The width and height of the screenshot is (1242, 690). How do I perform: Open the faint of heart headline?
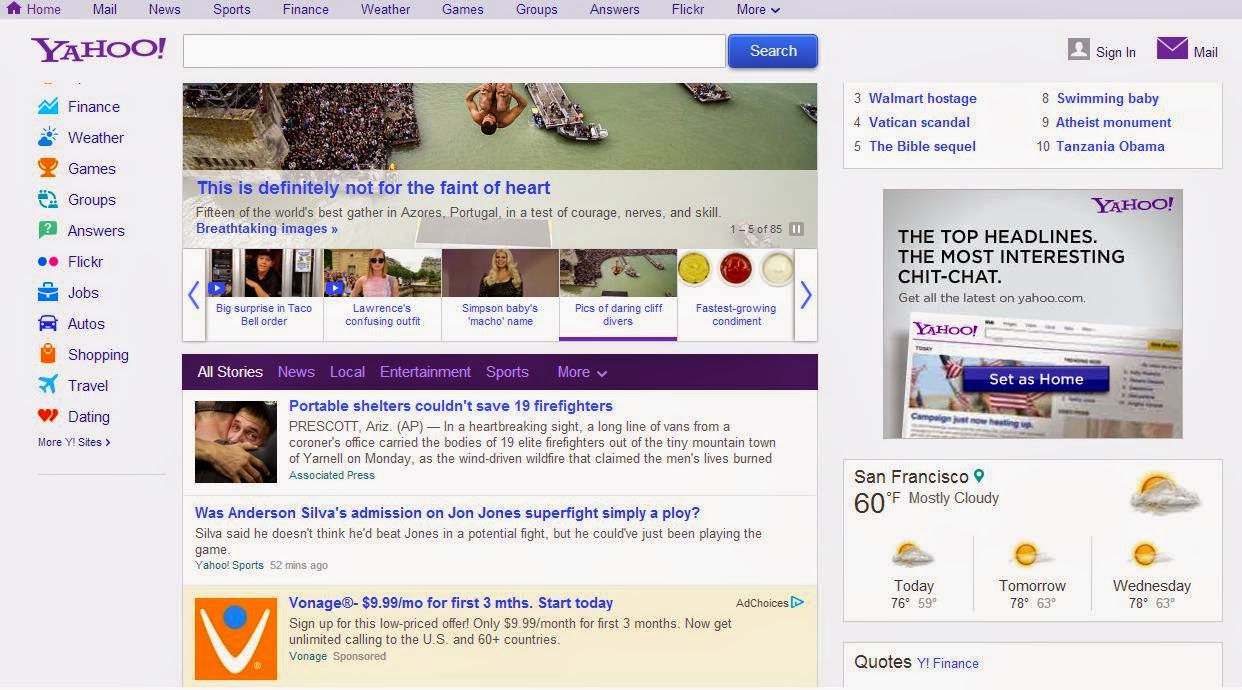pyautogui.click(x=373, y=187)
